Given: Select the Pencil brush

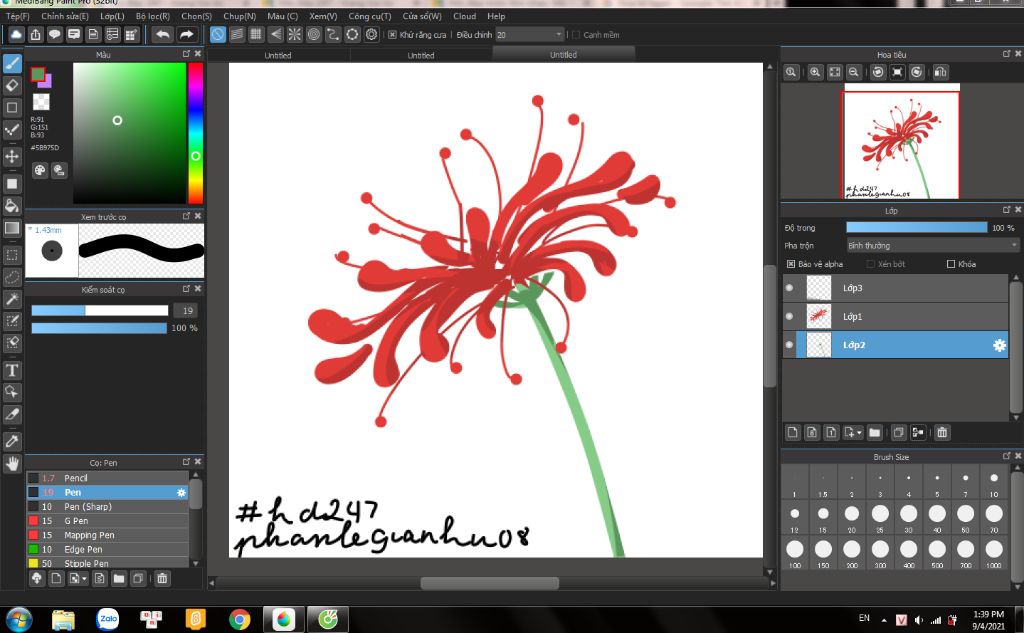Looking at the screenshot, I should pyautogui.click(x=108, y=478).
